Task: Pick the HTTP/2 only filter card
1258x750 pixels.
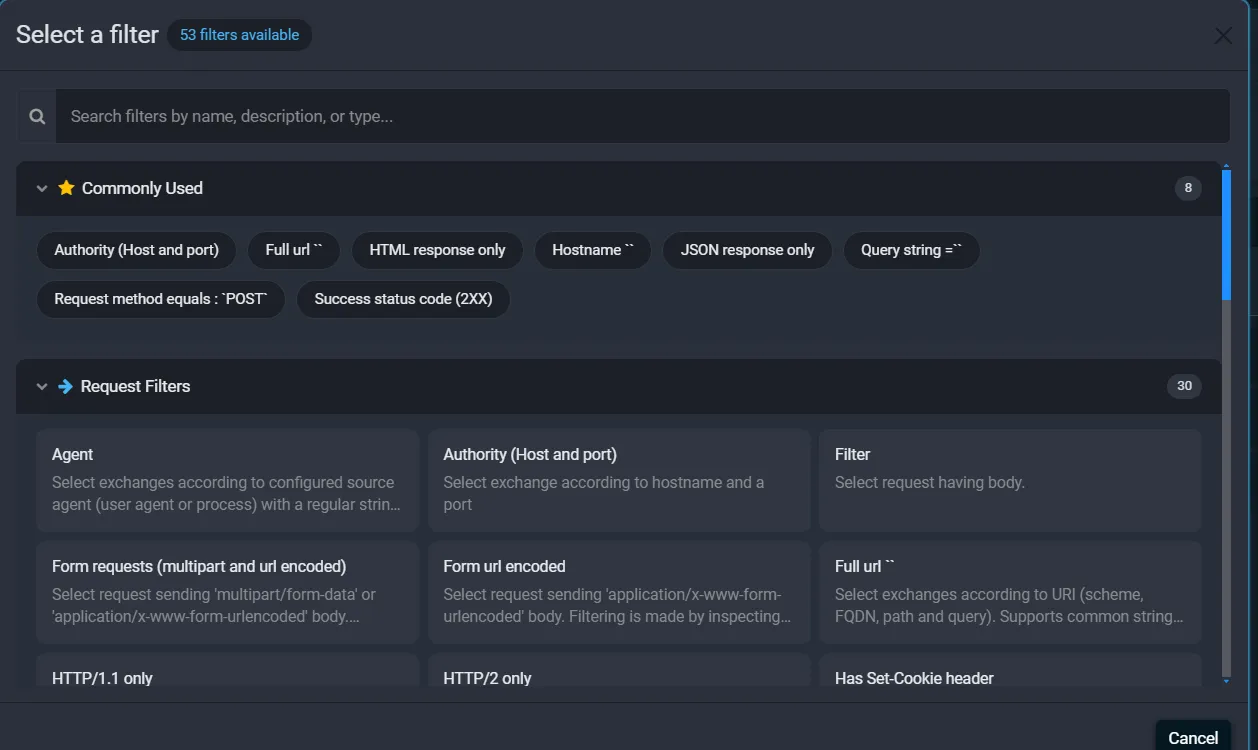Action: [x=619, y=672]
